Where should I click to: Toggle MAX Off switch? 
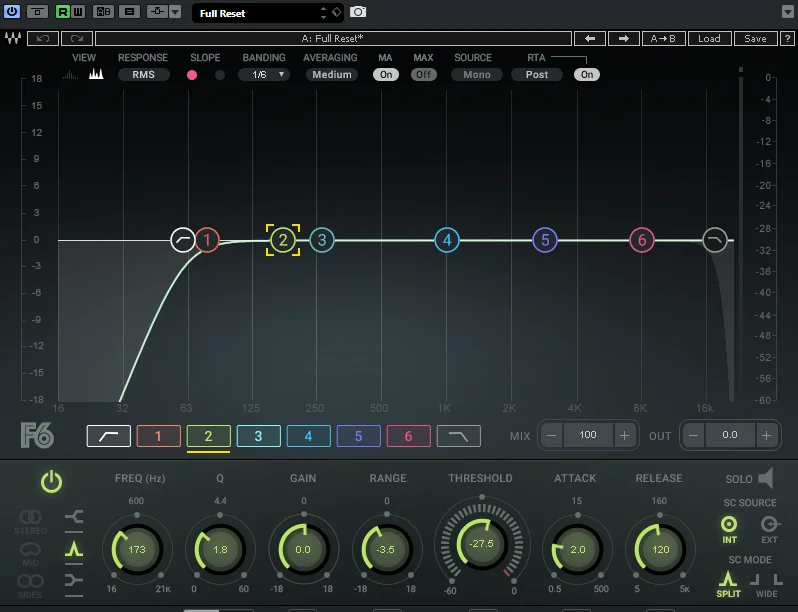(423, 74)
